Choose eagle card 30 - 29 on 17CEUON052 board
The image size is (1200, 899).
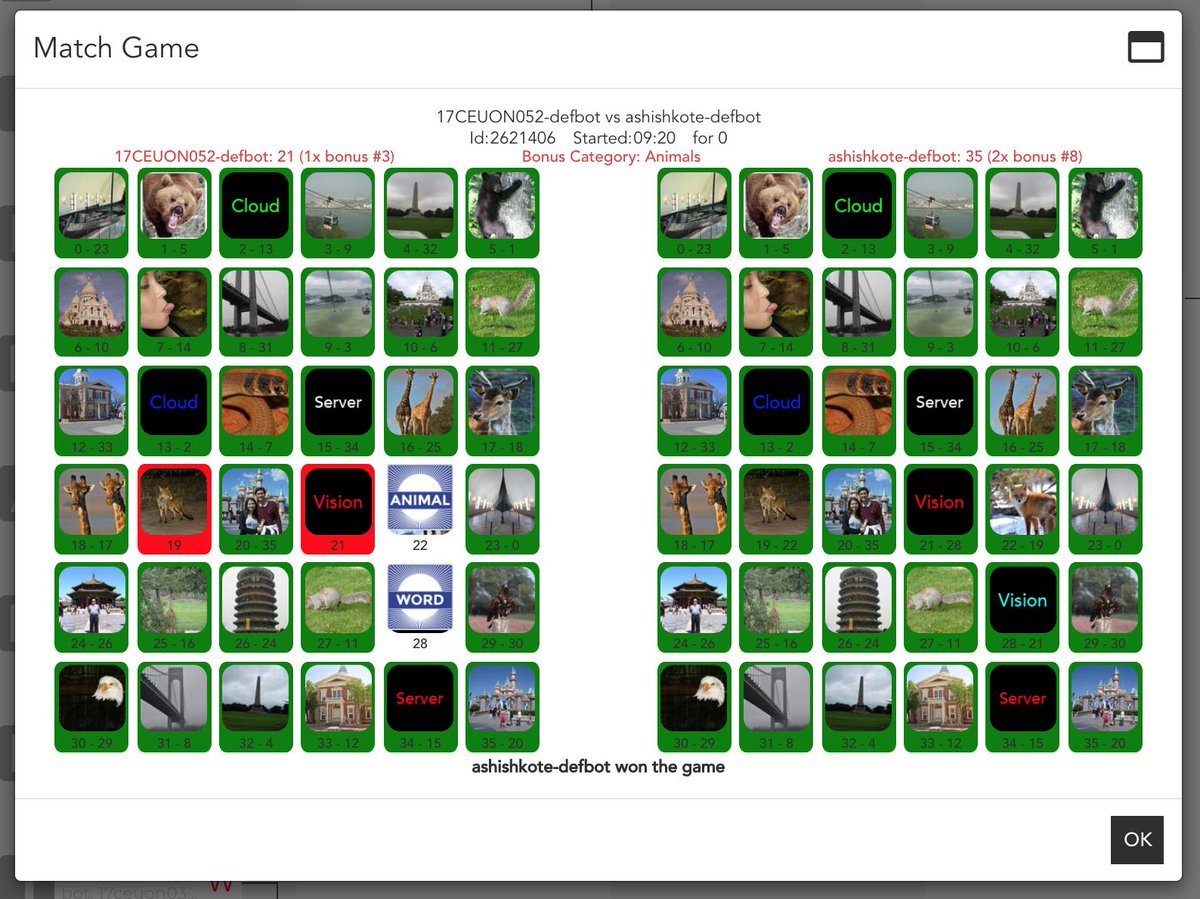92,706
